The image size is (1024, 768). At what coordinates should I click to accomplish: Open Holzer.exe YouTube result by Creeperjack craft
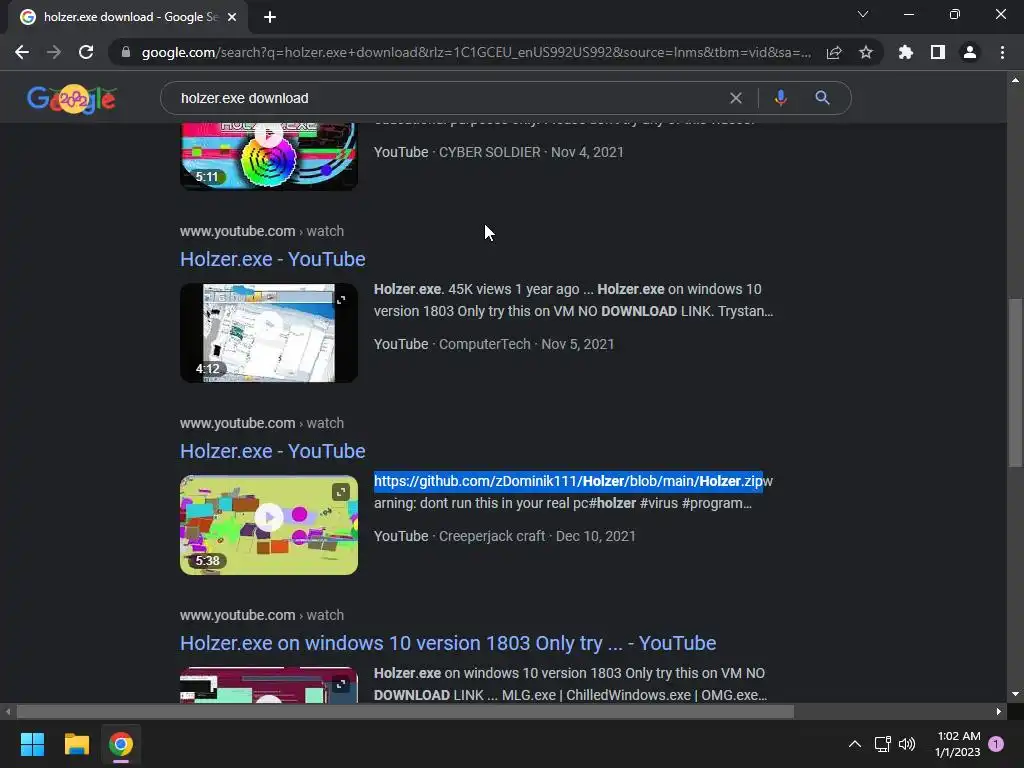(272, 451)
